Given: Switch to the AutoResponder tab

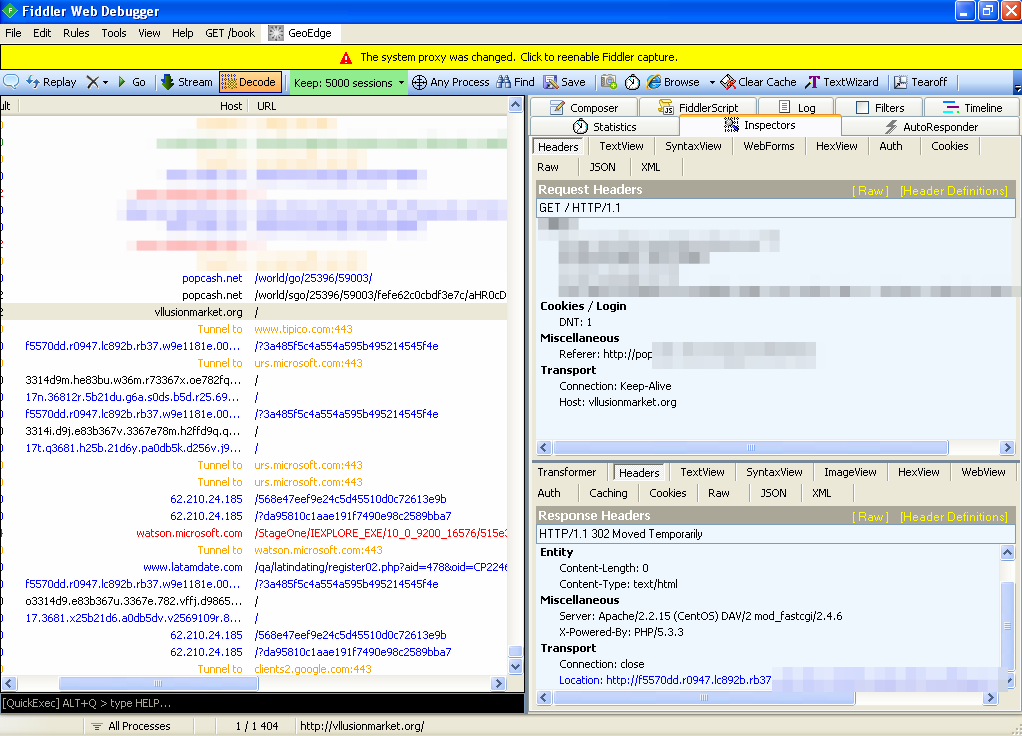Looking at the screenshot, I should click(x=931, y=126).
